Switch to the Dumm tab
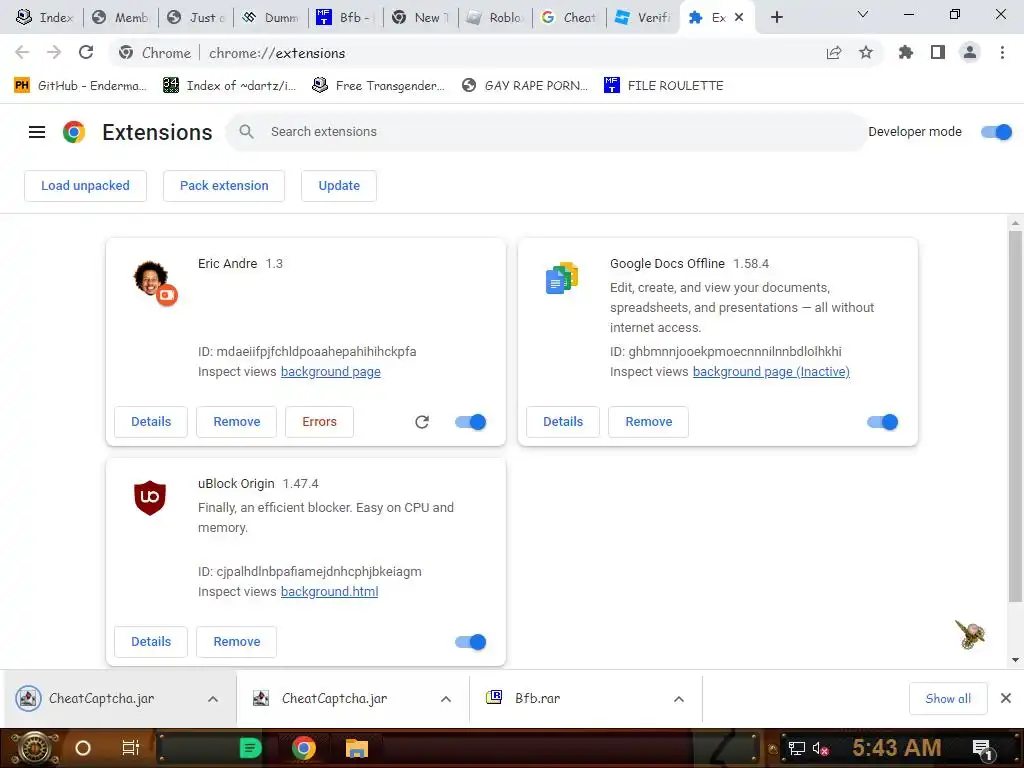Image resolution: width=1024 pixels, height=768 pixels. point(271,18)
